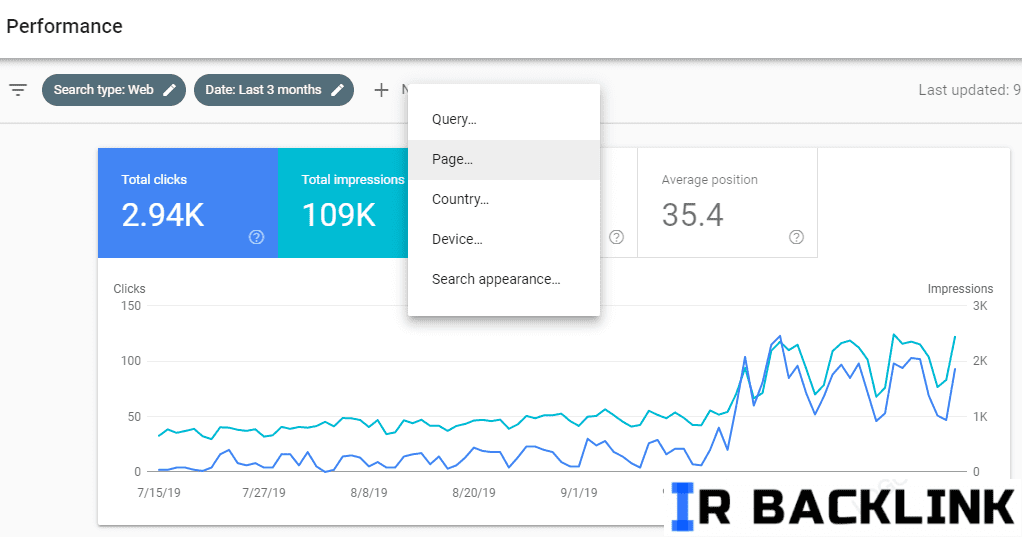
Task: Choose Page… in the filter menu
Action: 452,160
